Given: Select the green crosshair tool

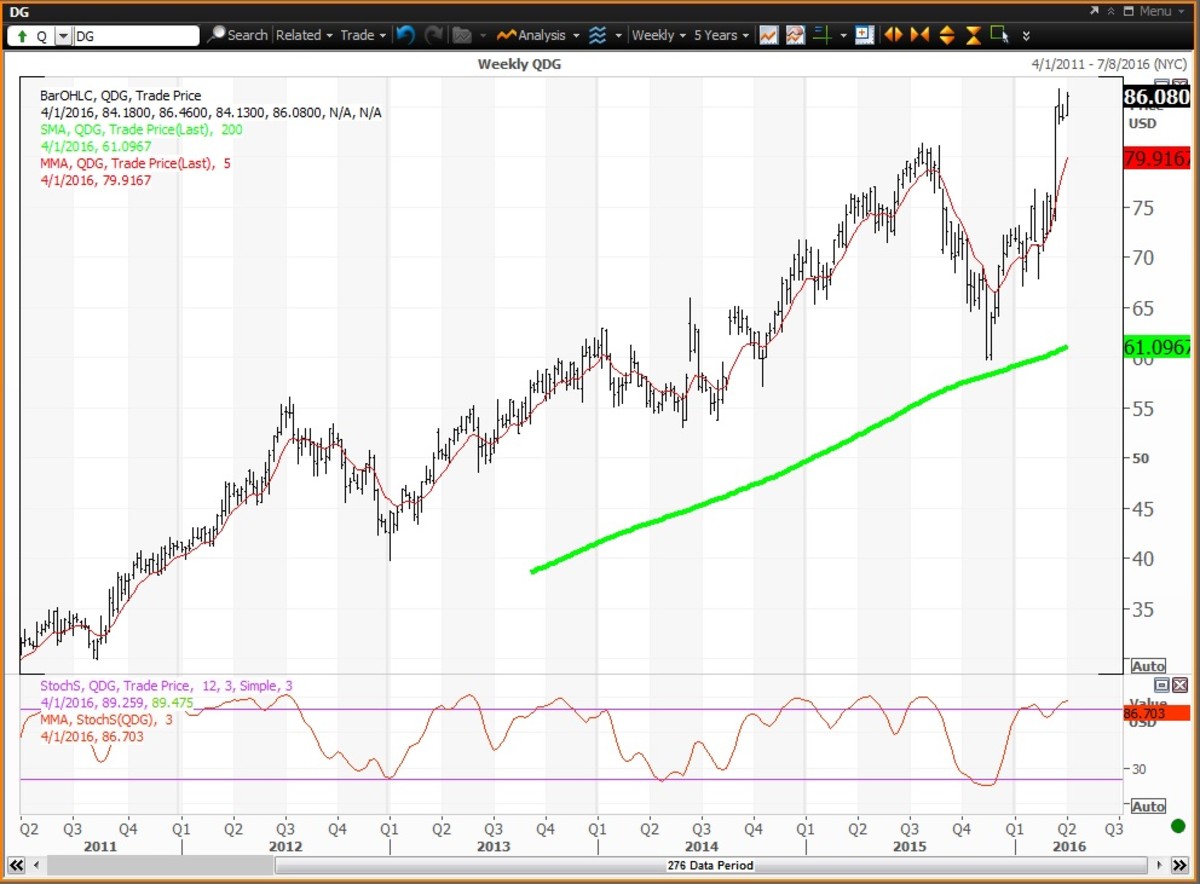Looking at the screenshot, I should point(822,35).
